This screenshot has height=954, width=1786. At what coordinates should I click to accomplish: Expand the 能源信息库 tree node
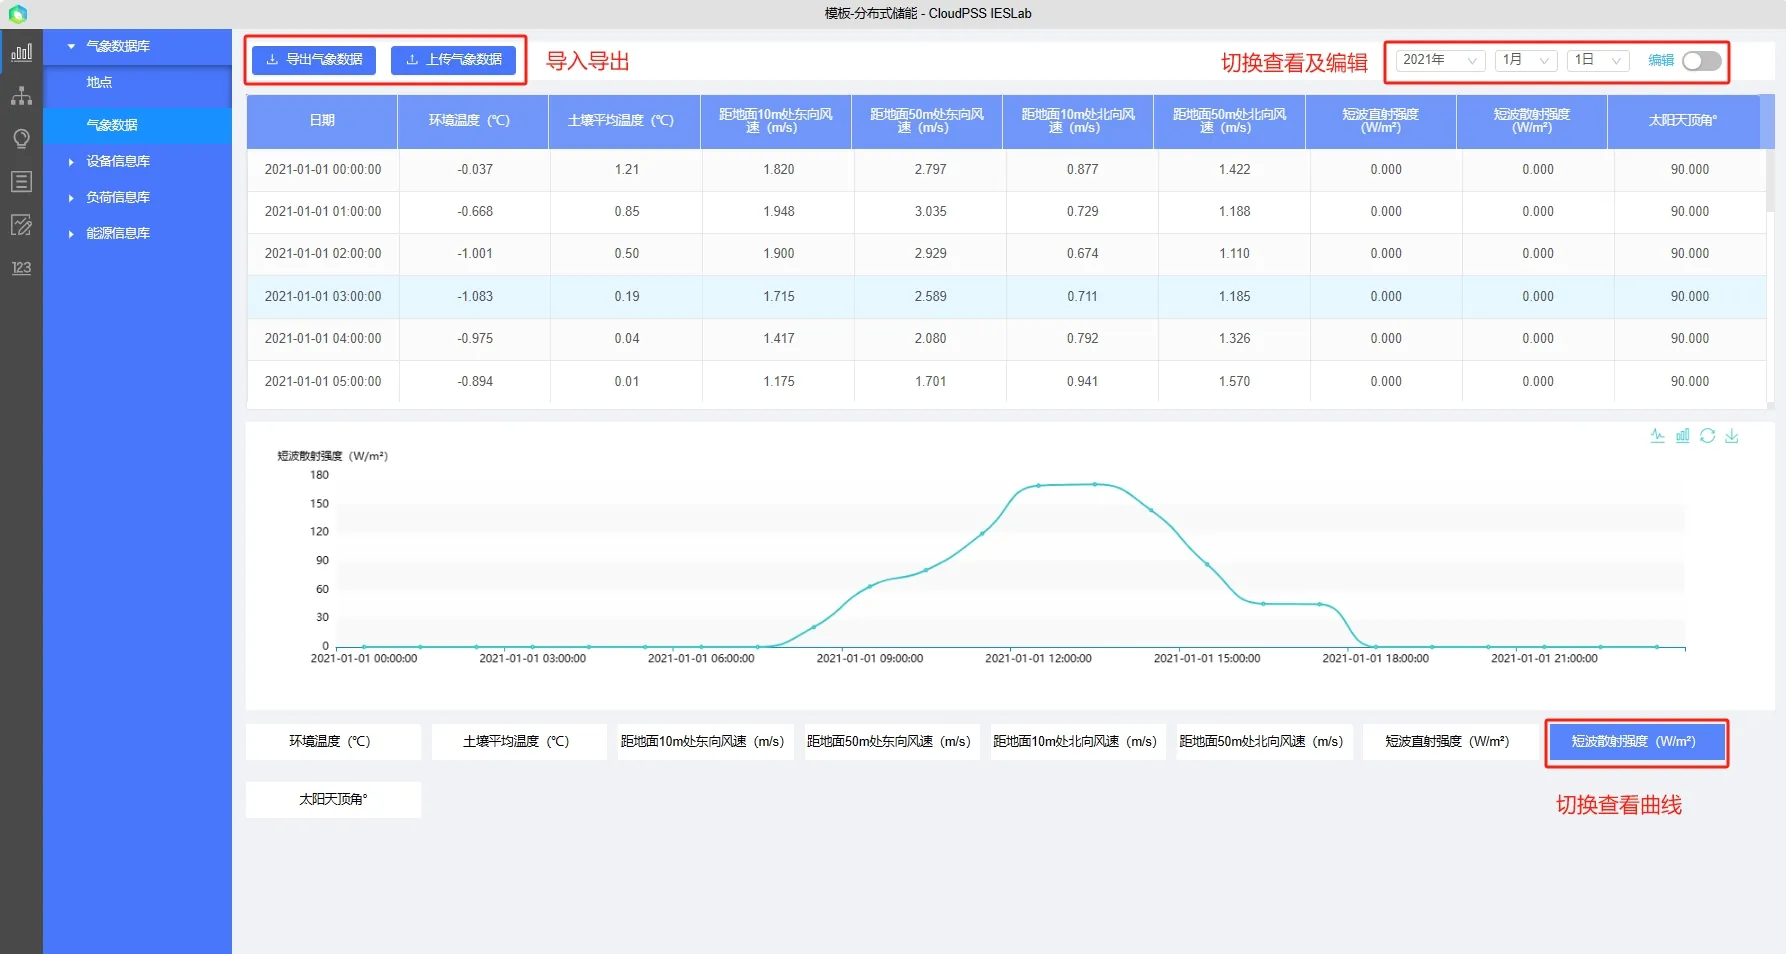(71, 233)
